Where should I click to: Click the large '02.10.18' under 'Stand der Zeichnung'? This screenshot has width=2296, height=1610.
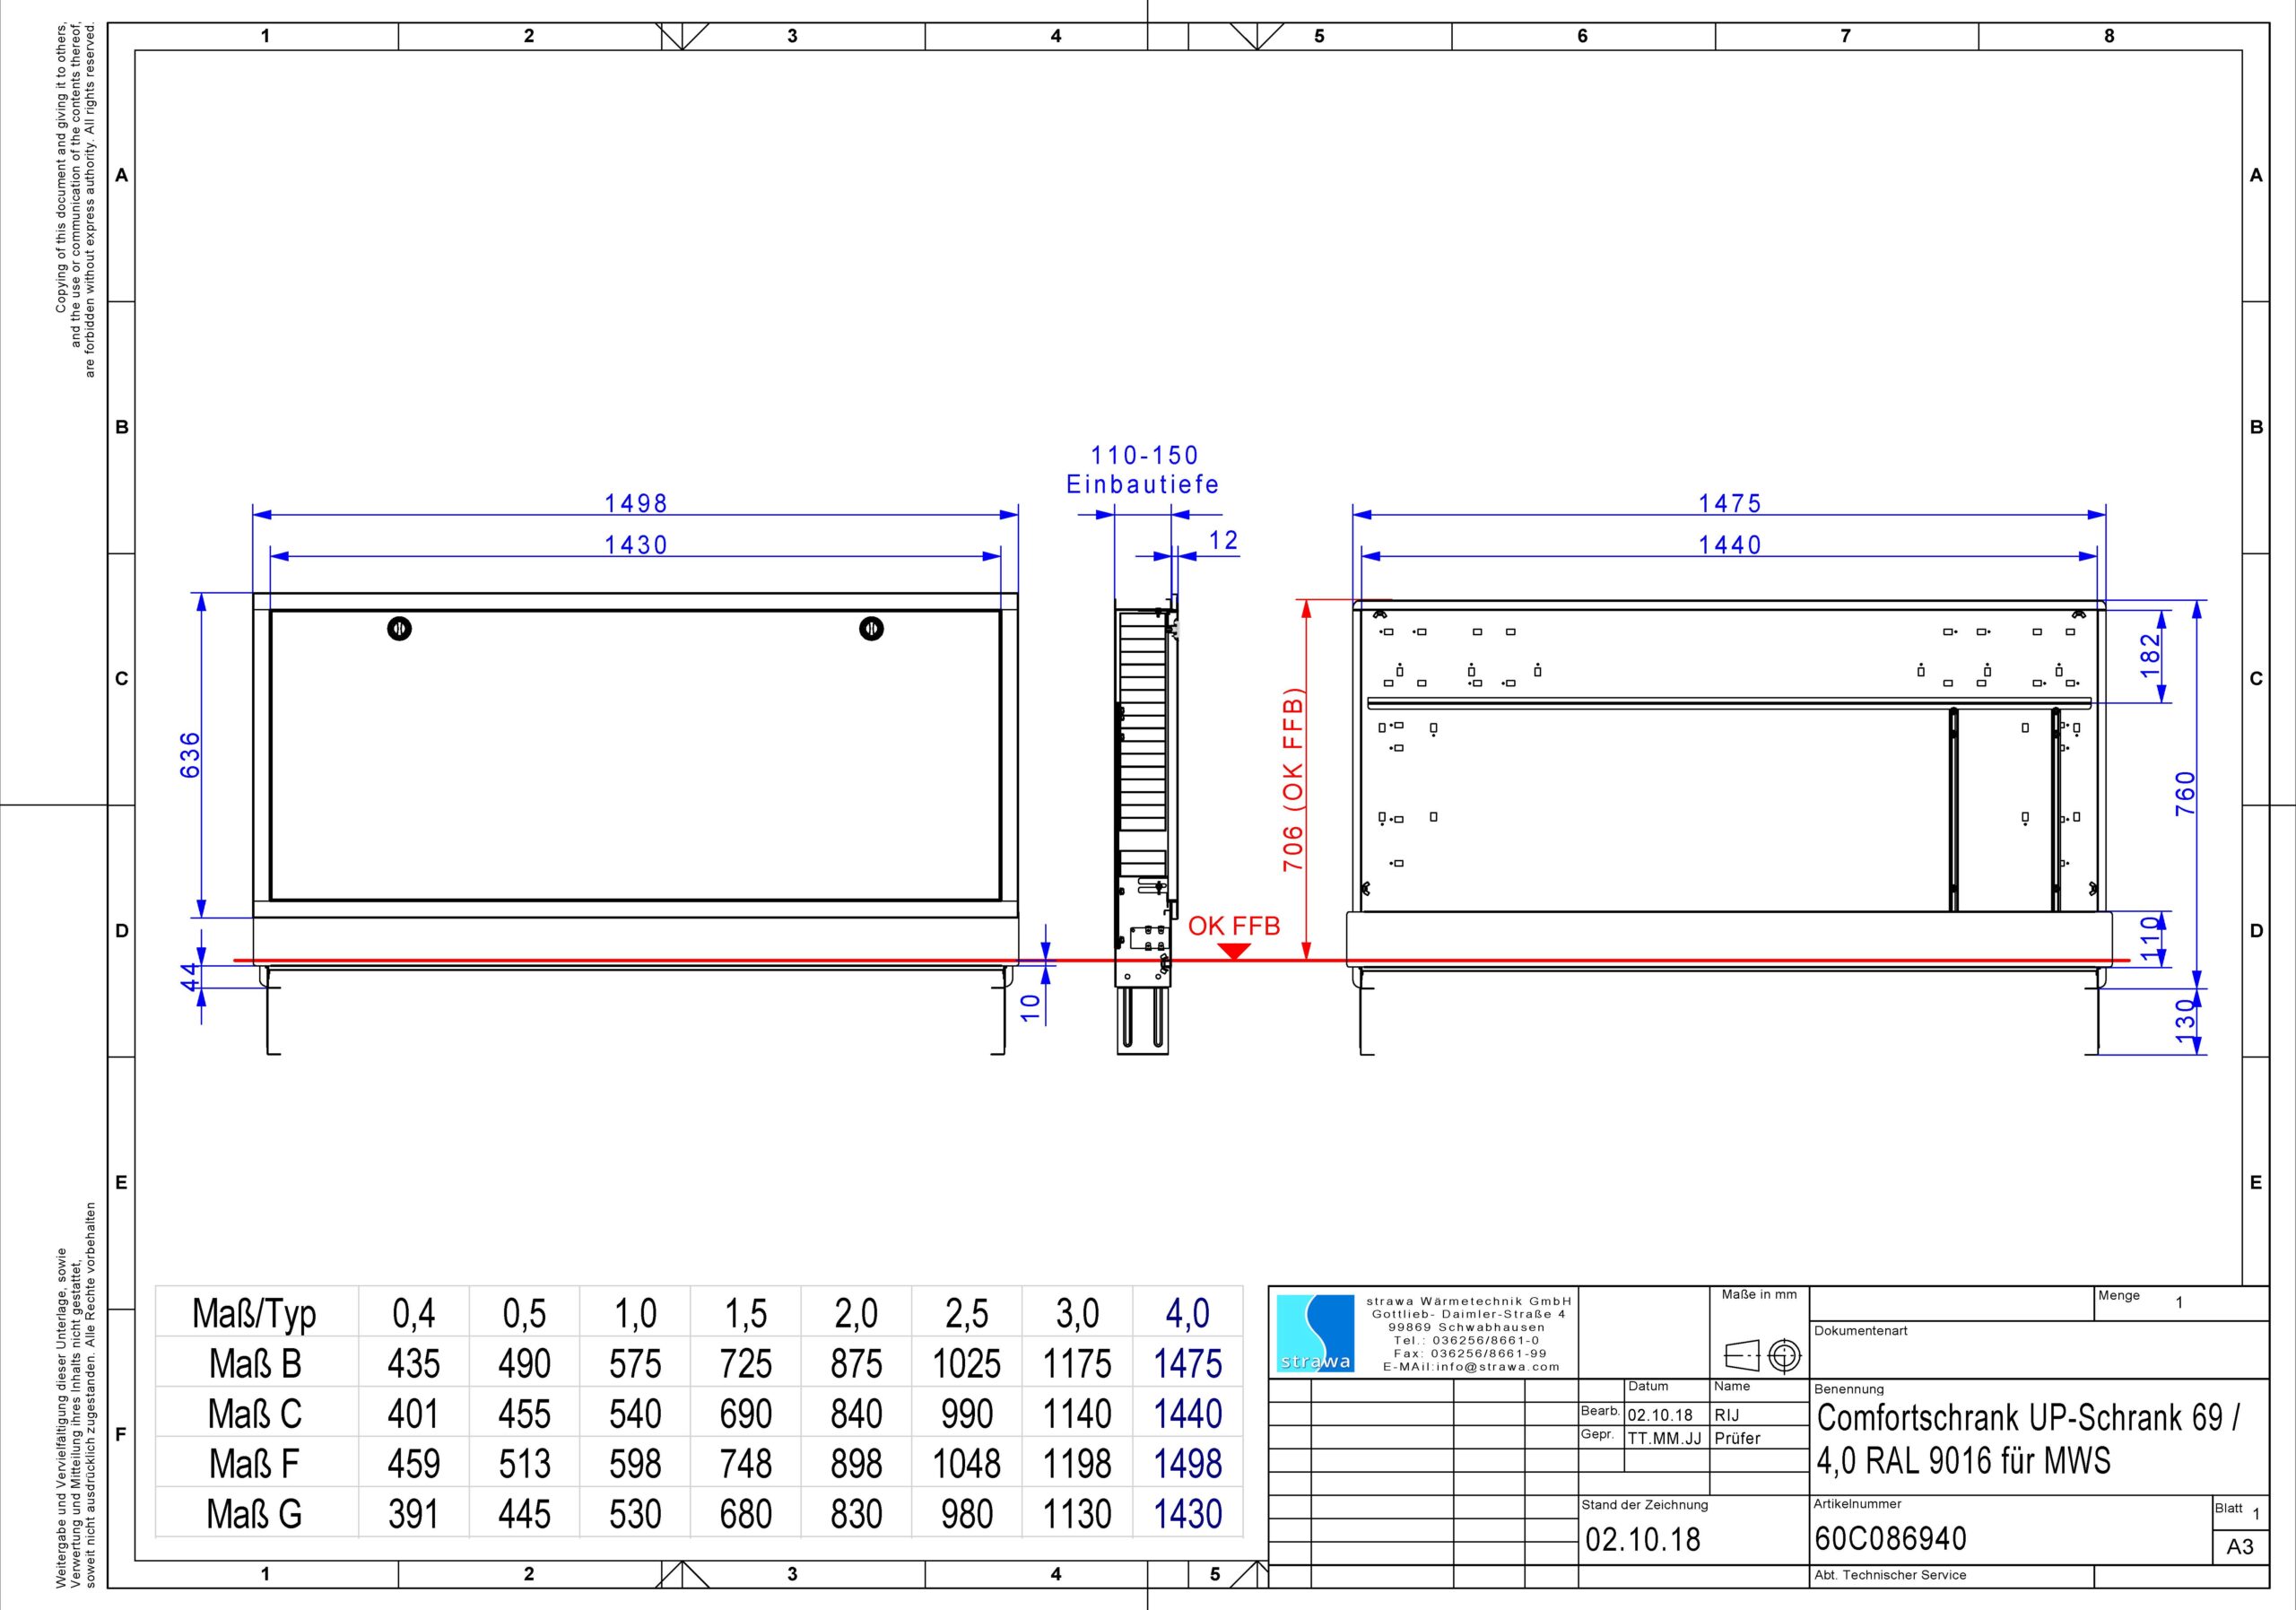(x=1643, y=1539)
